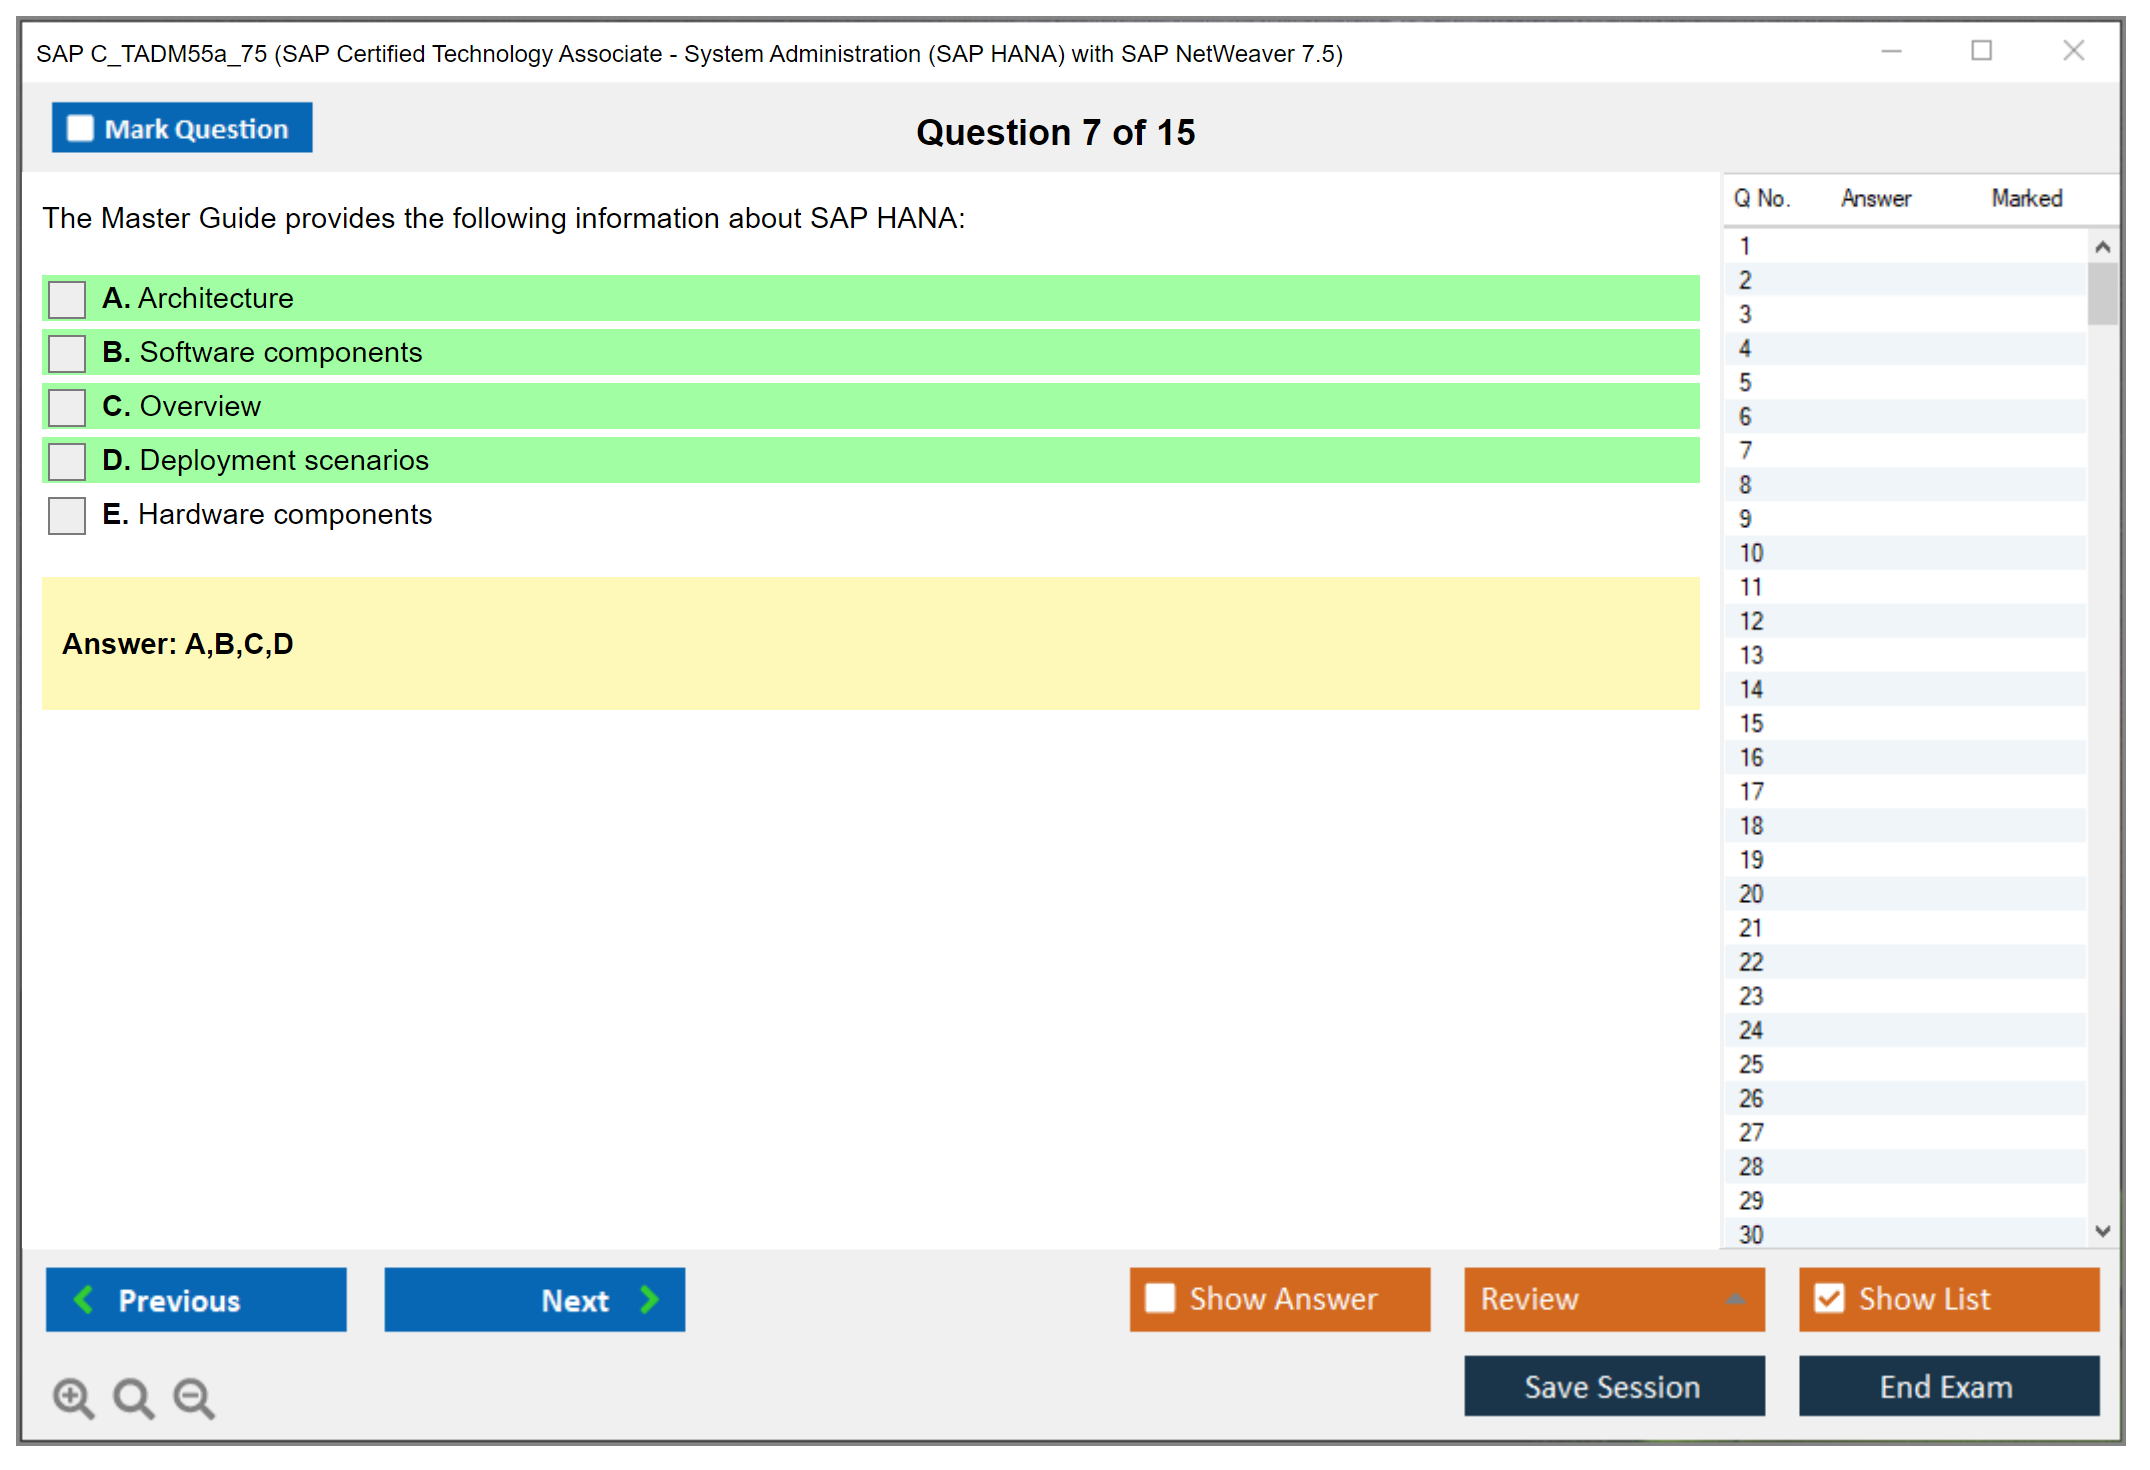
Task: Click the green left arrow on Previous
Action: click(84, 1300)
